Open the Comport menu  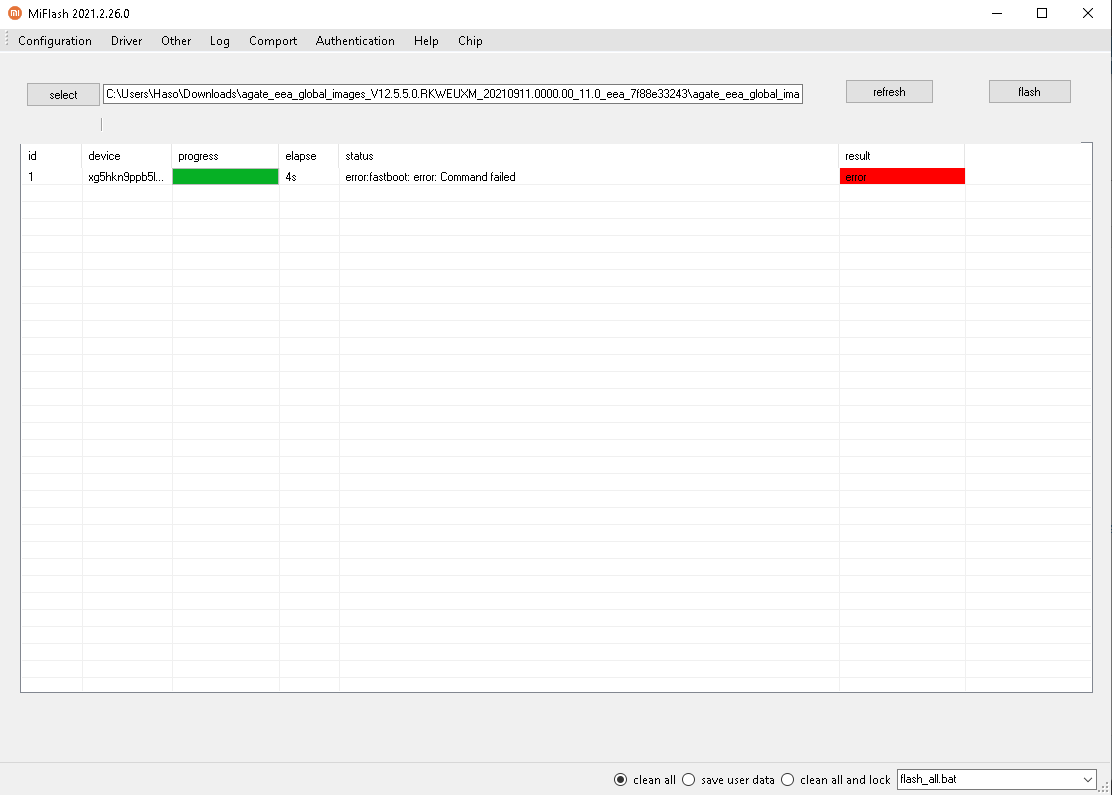tap(273, 40)
